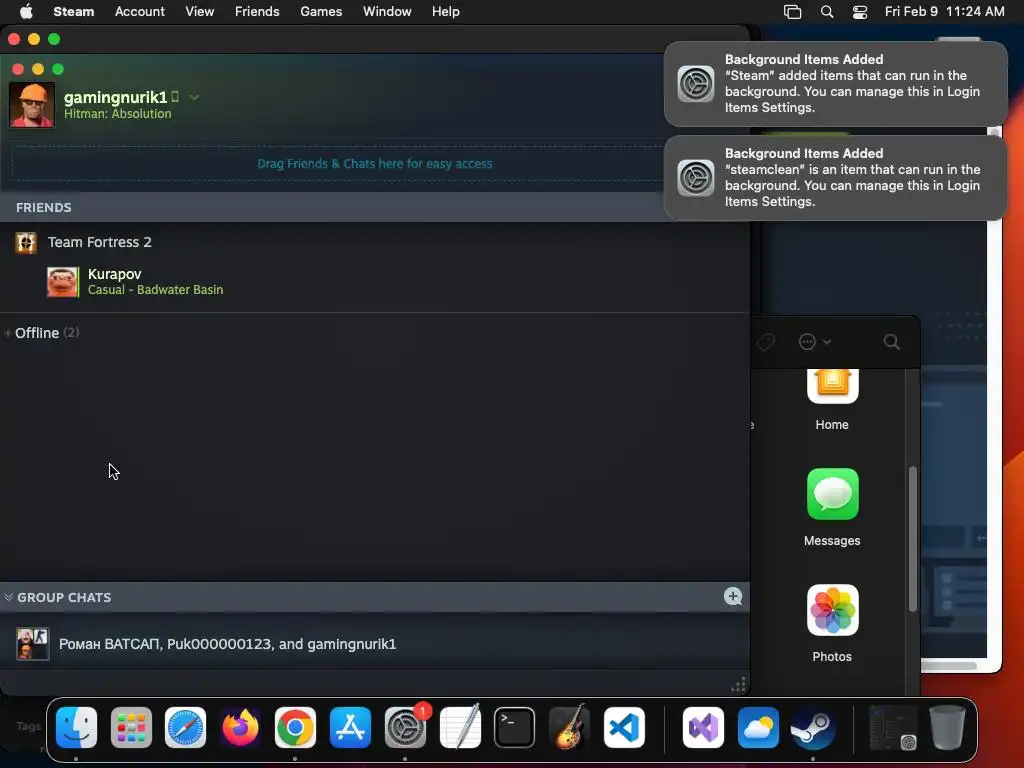Click the Finder window vertical scrollbar
This screenshot has height=768, width=1024.
[912, 539]
